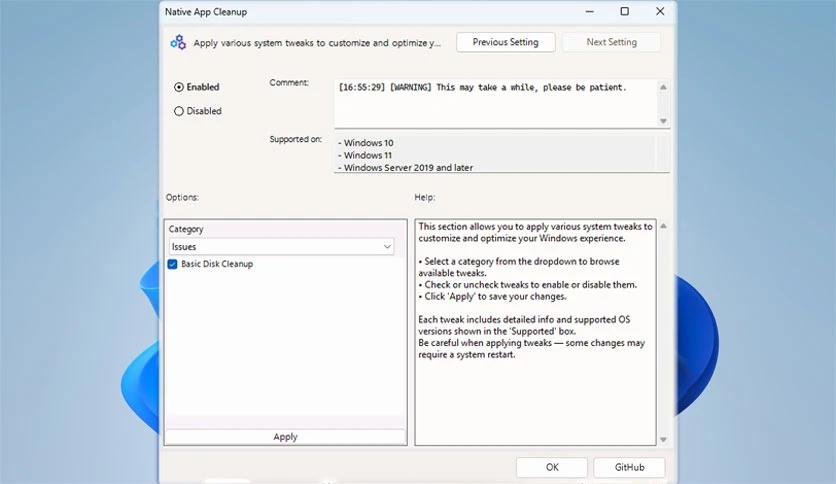Click the system tweaks gears icon

click(x=178, y=42)
